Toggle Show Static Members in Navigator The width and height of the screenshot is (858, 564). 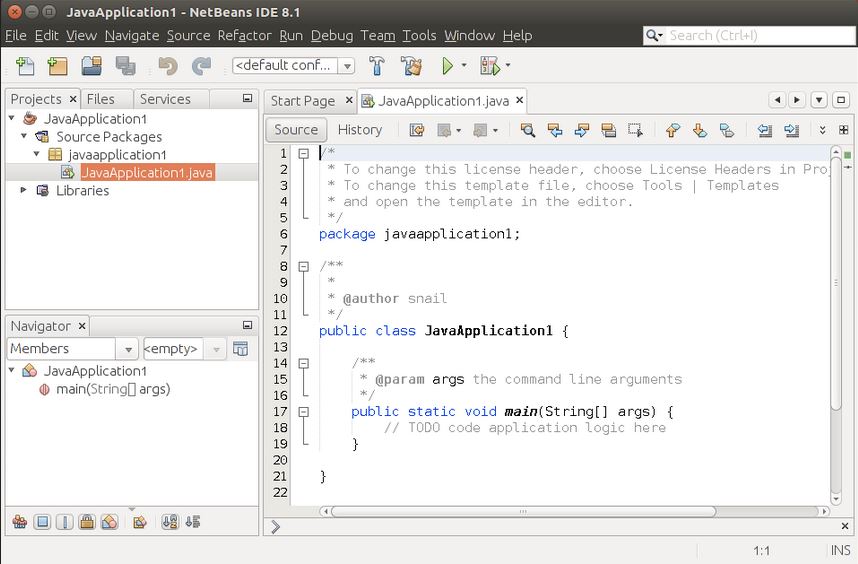click(65, 522)
